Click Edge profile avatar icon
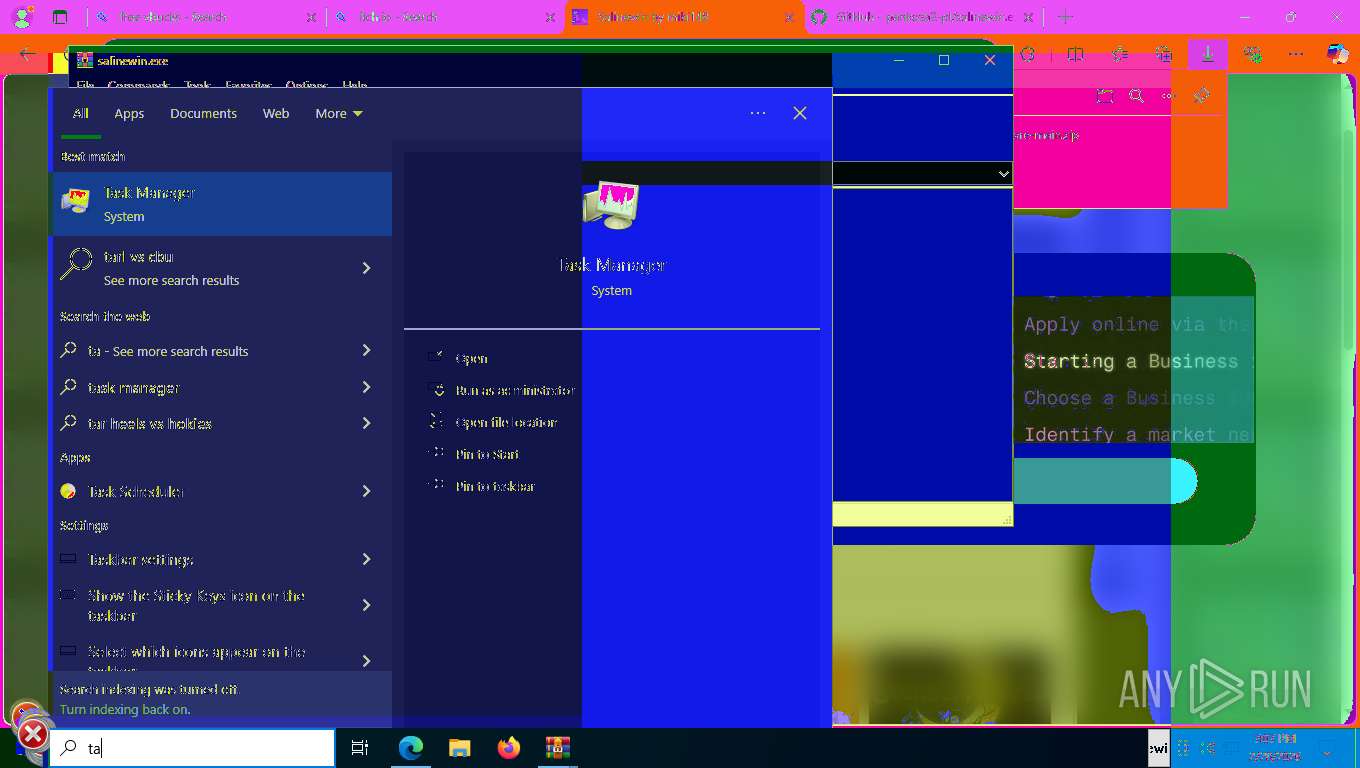The width and height of the screenshot is (1360, 768). point(21,17)
